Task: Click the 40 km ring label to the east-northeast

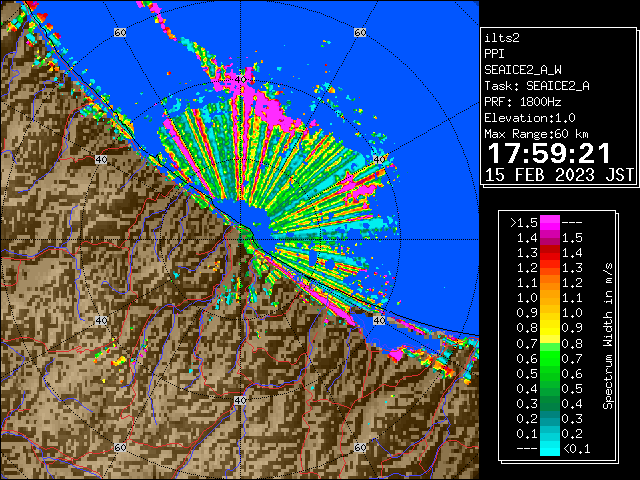Action: (x=379, y=159)
